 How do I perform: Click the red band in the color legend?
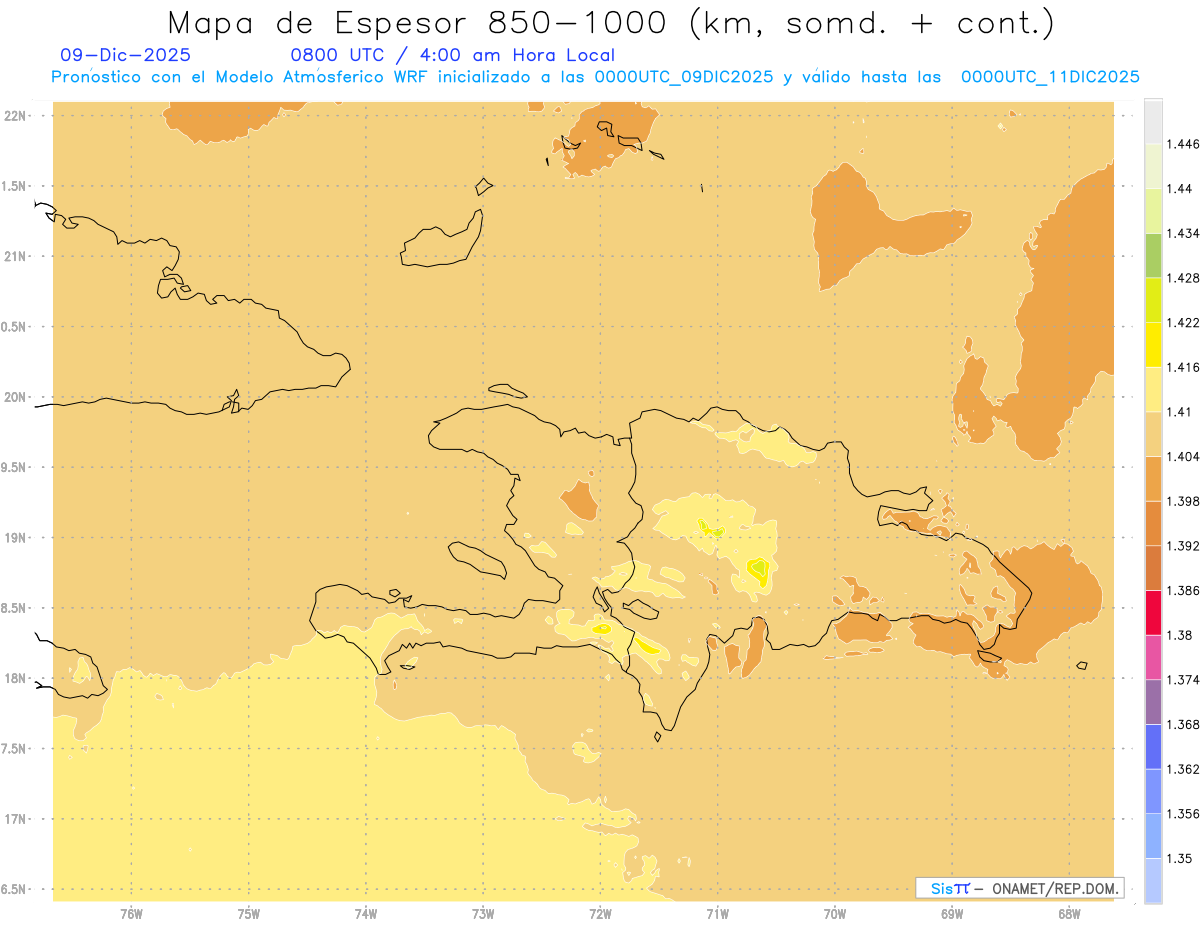(1153, 612)
